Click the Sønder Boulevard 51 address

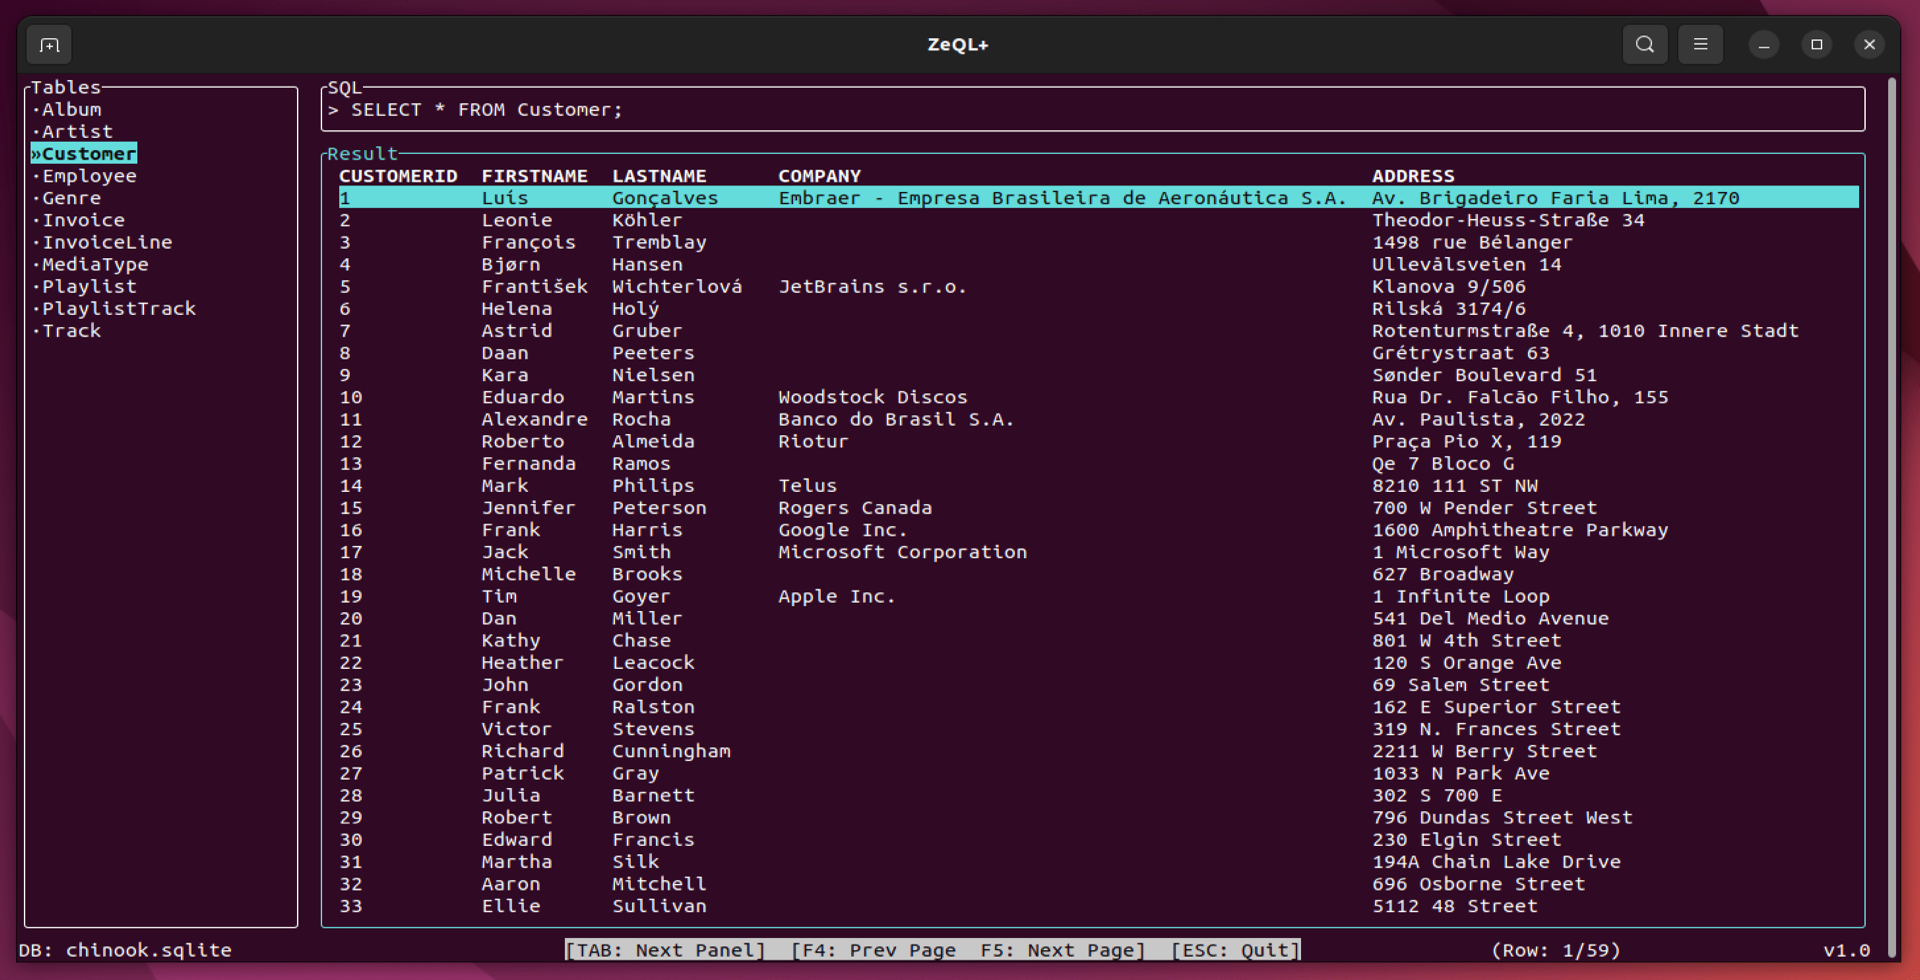click(x=1484, y=375)
